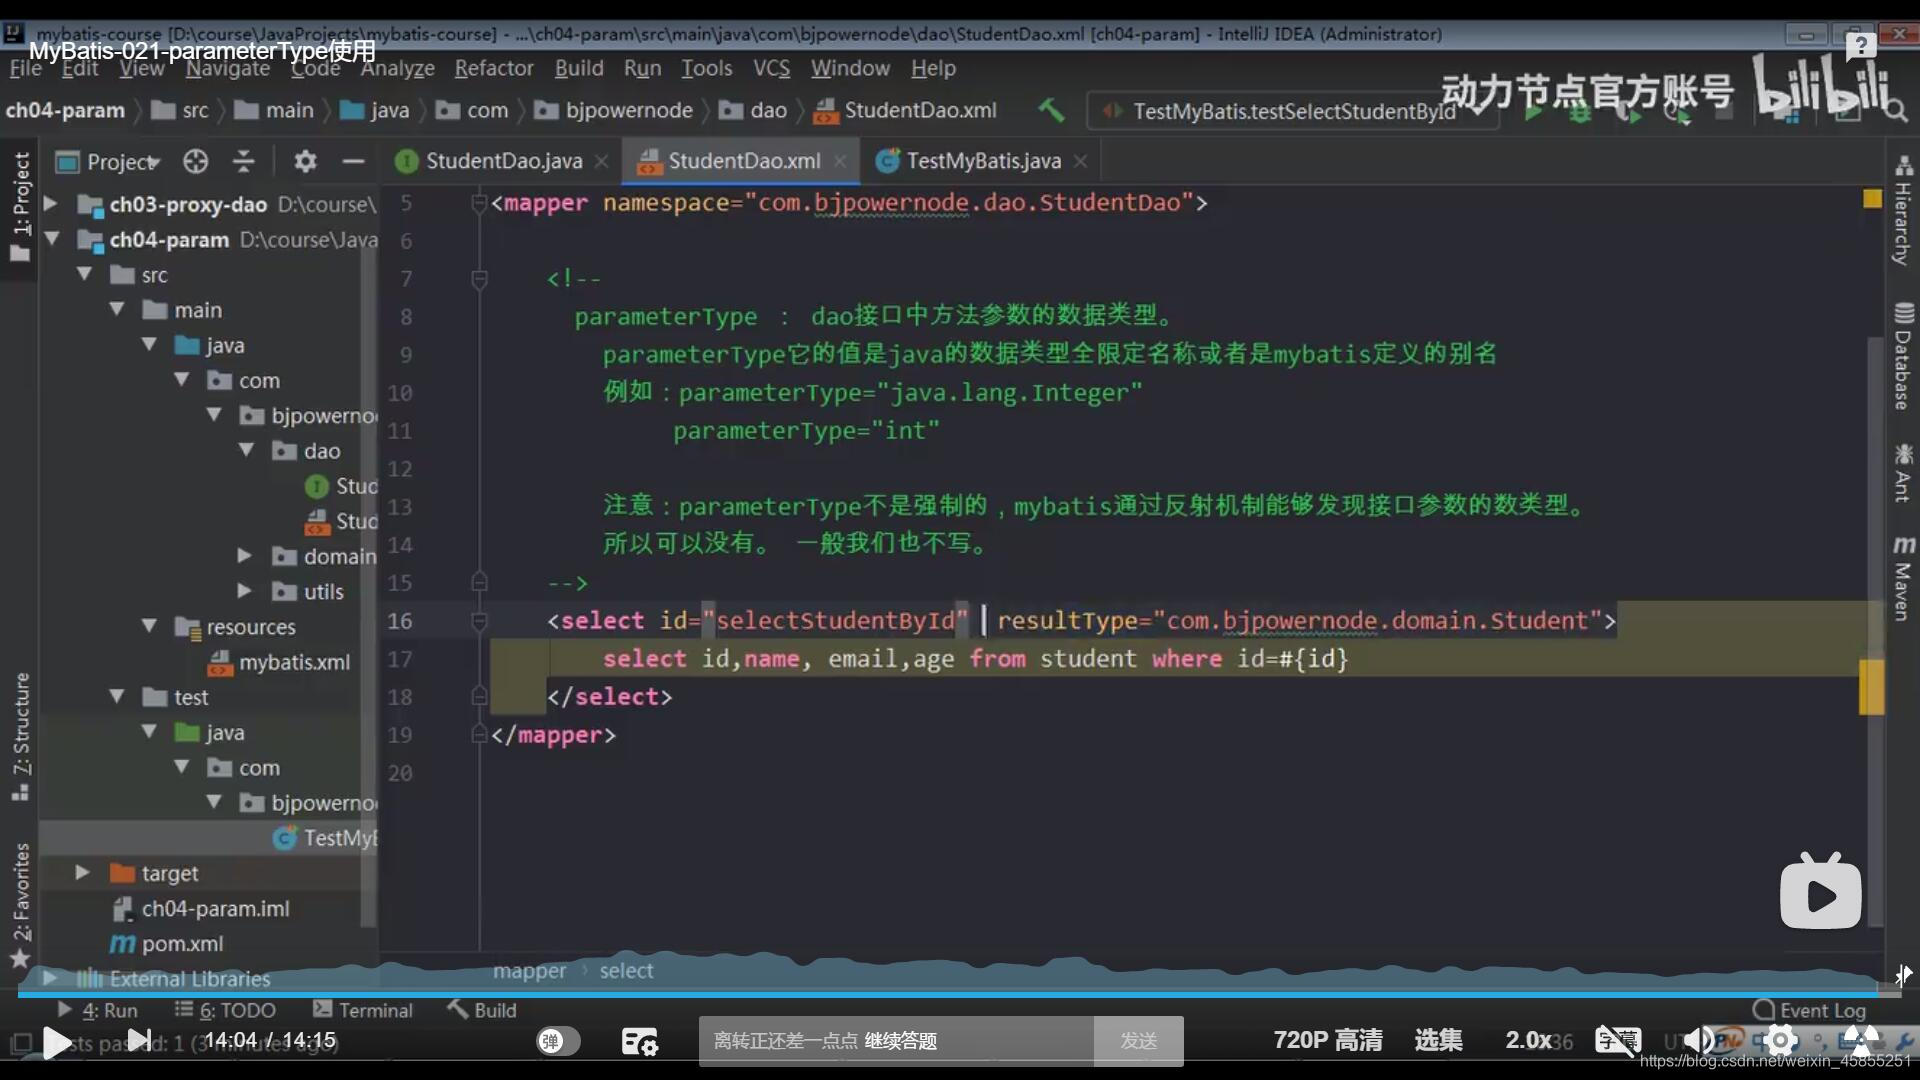1920x1080 pixels.
Task: Open the run configuration dropdown TestMyBatis.testSelectStudentById
Action: 1292,111
